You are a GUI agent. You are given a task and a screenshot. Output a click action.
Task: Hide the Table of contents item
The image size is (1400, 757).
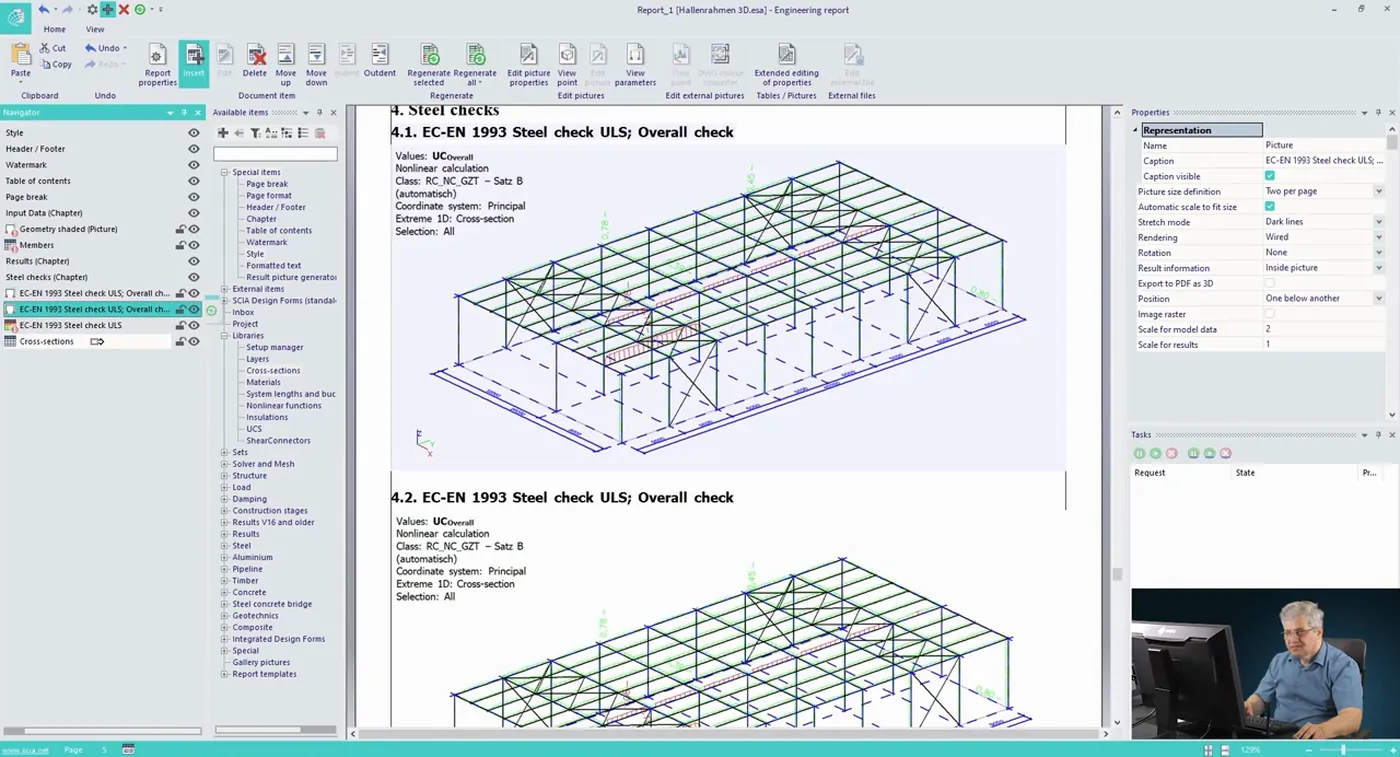click(x=194, y=181)
